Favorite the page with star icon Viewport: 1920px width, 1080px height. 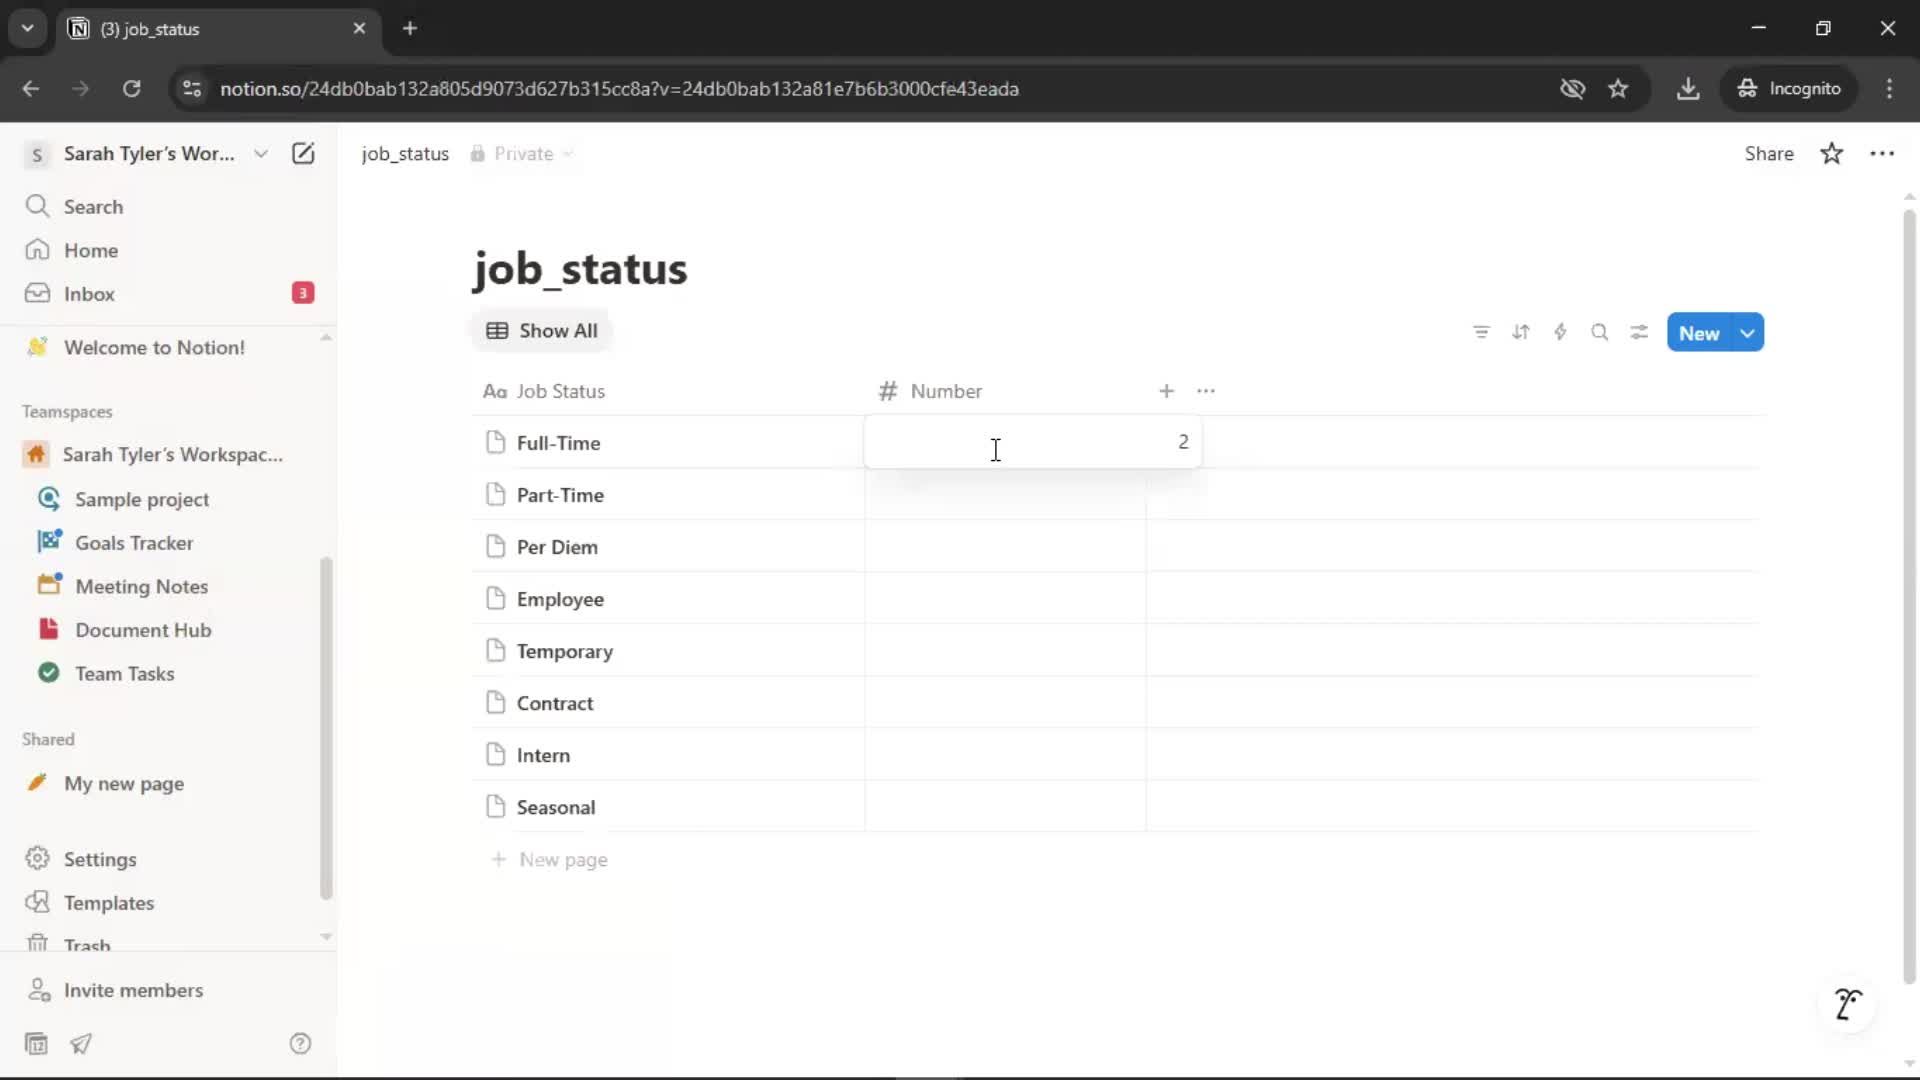1831,154
